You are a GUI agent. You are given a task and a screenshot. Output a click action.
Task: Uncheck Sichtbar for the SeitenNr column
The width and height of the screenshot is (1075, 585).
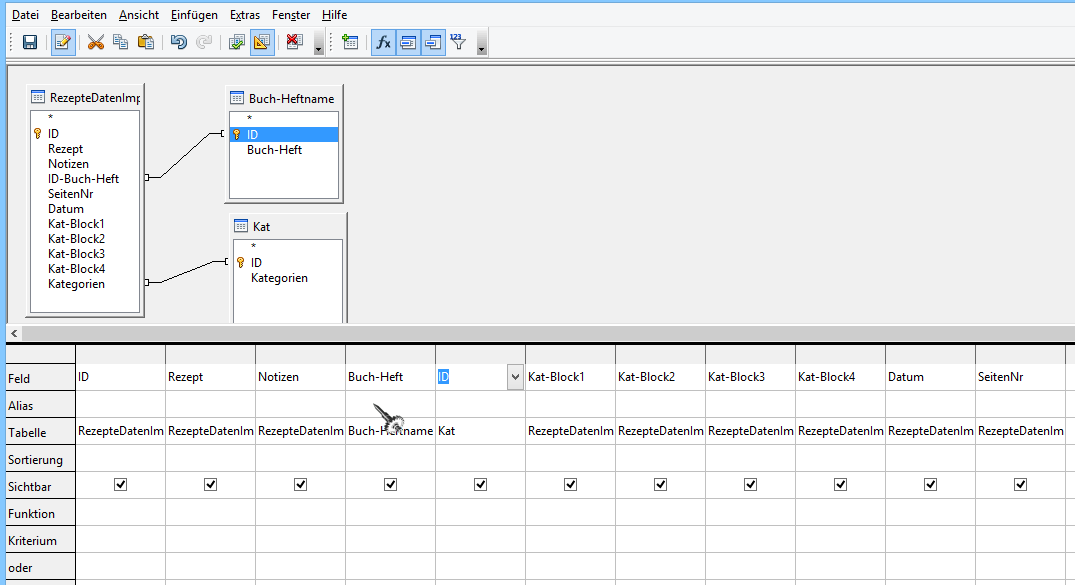1021,485
